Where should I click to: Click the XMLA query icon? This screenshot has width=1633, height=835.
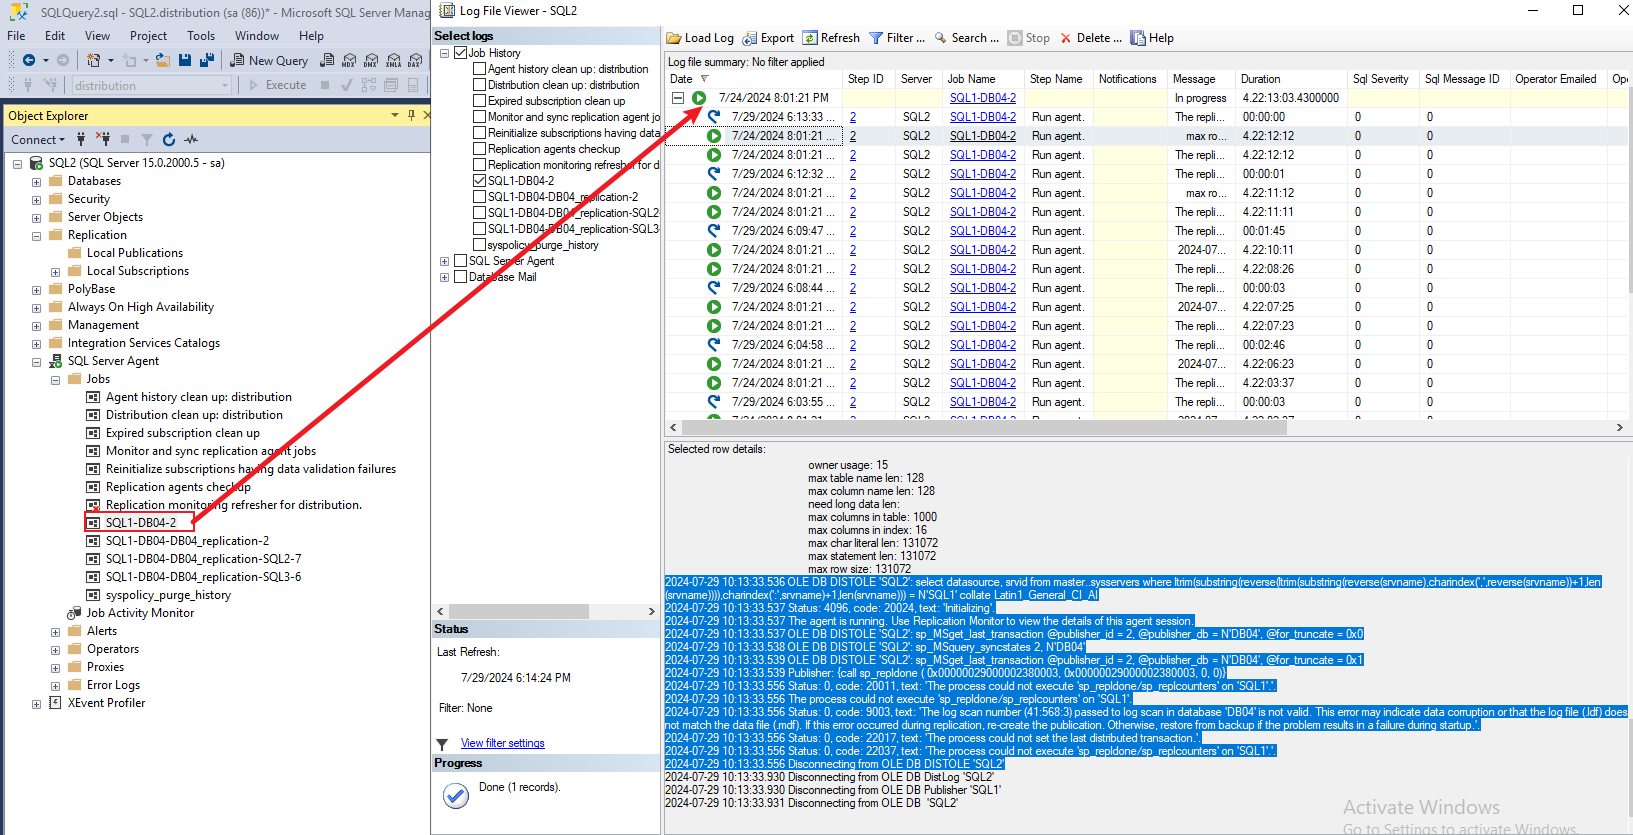[393, 61]
